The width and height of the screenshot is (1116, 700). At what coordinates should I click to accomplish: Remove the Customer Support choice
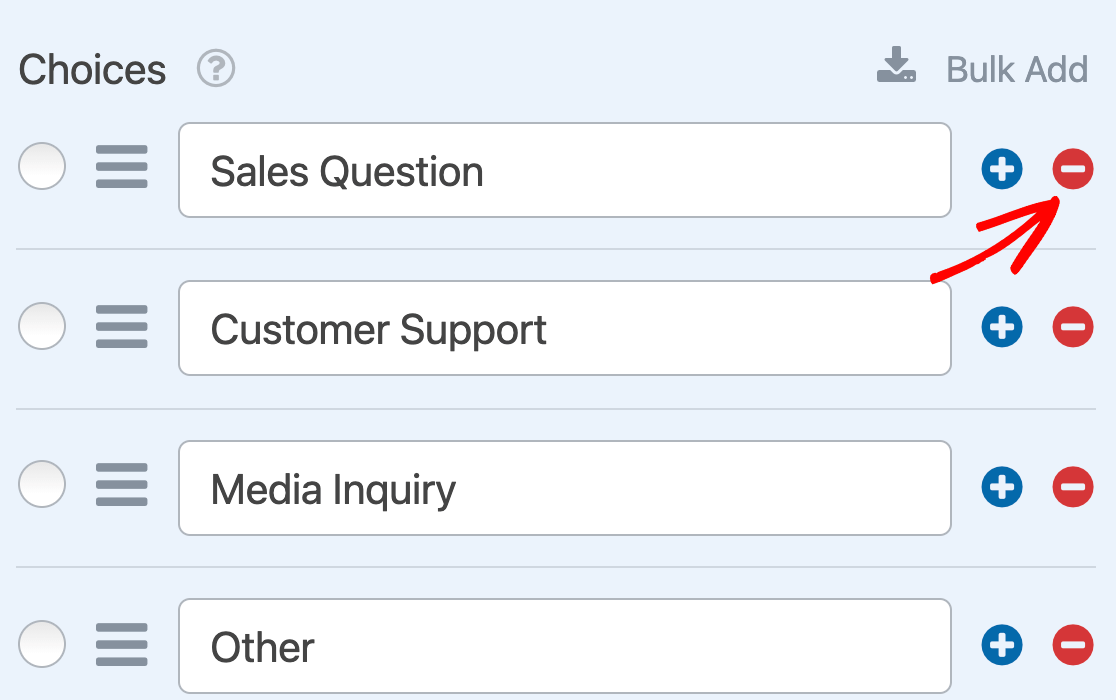click(1073, 327)
